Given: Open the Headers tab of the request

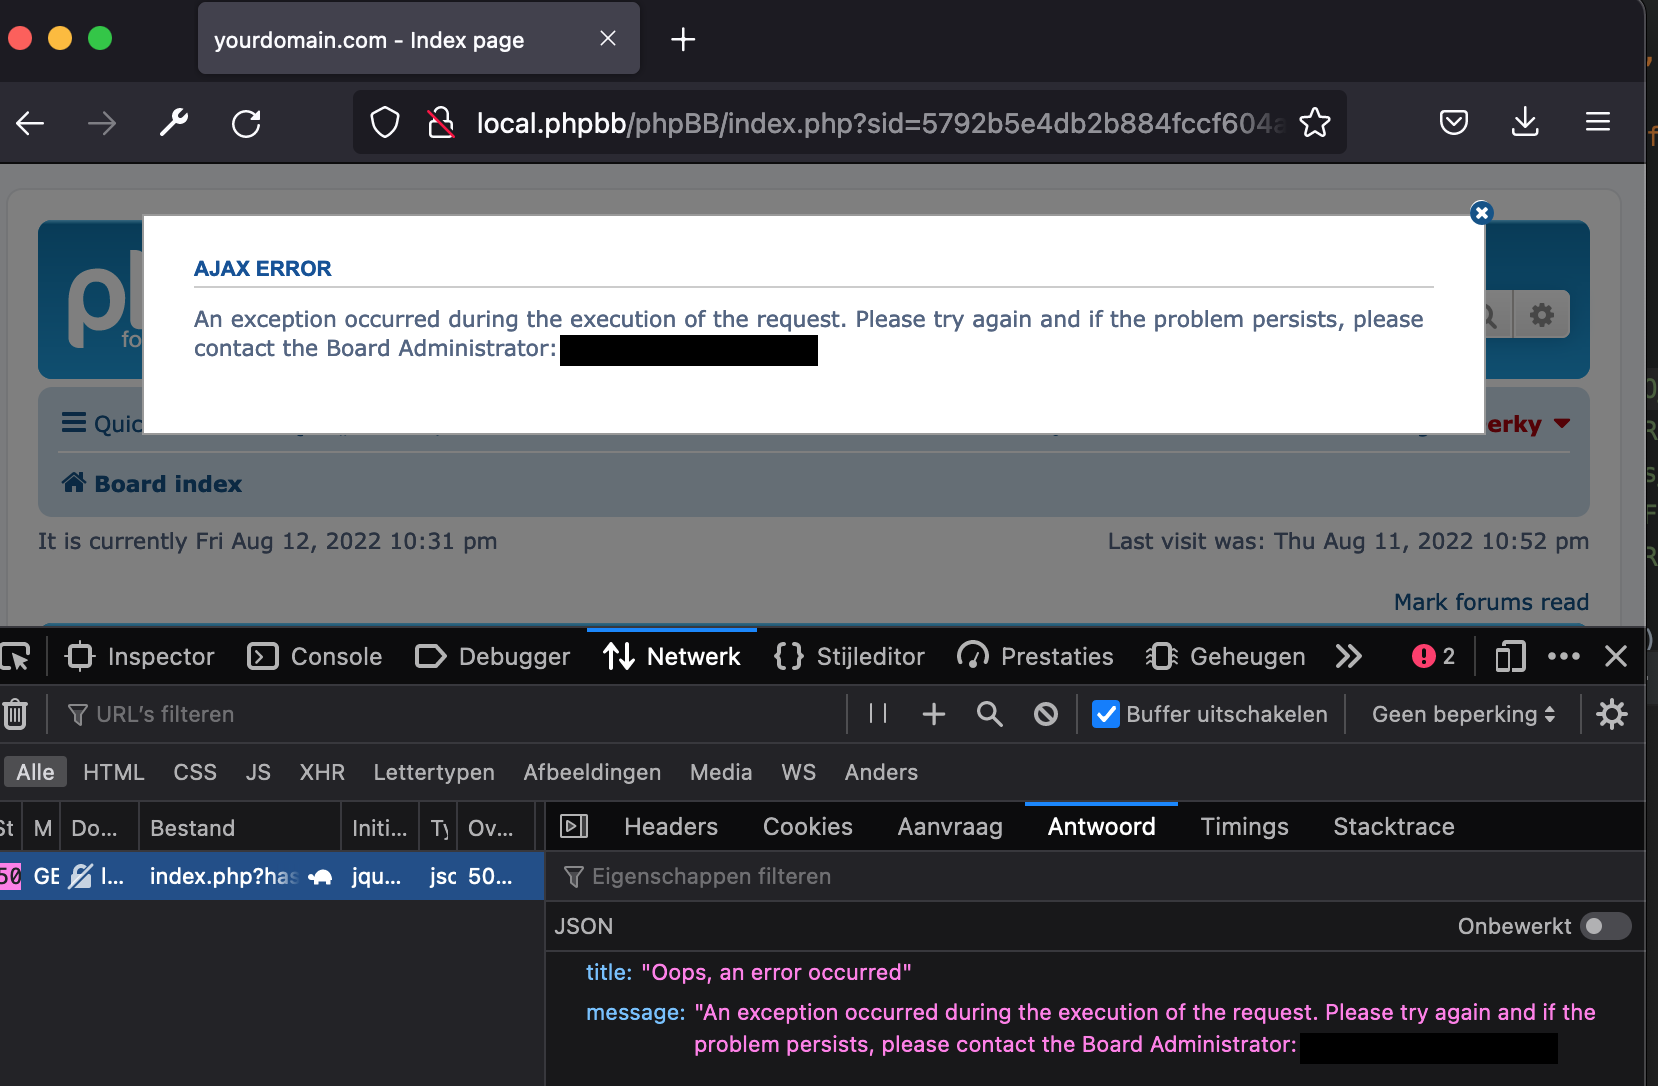Looking at the screenshot, I should pyautogui.click(x=670, y=826).
